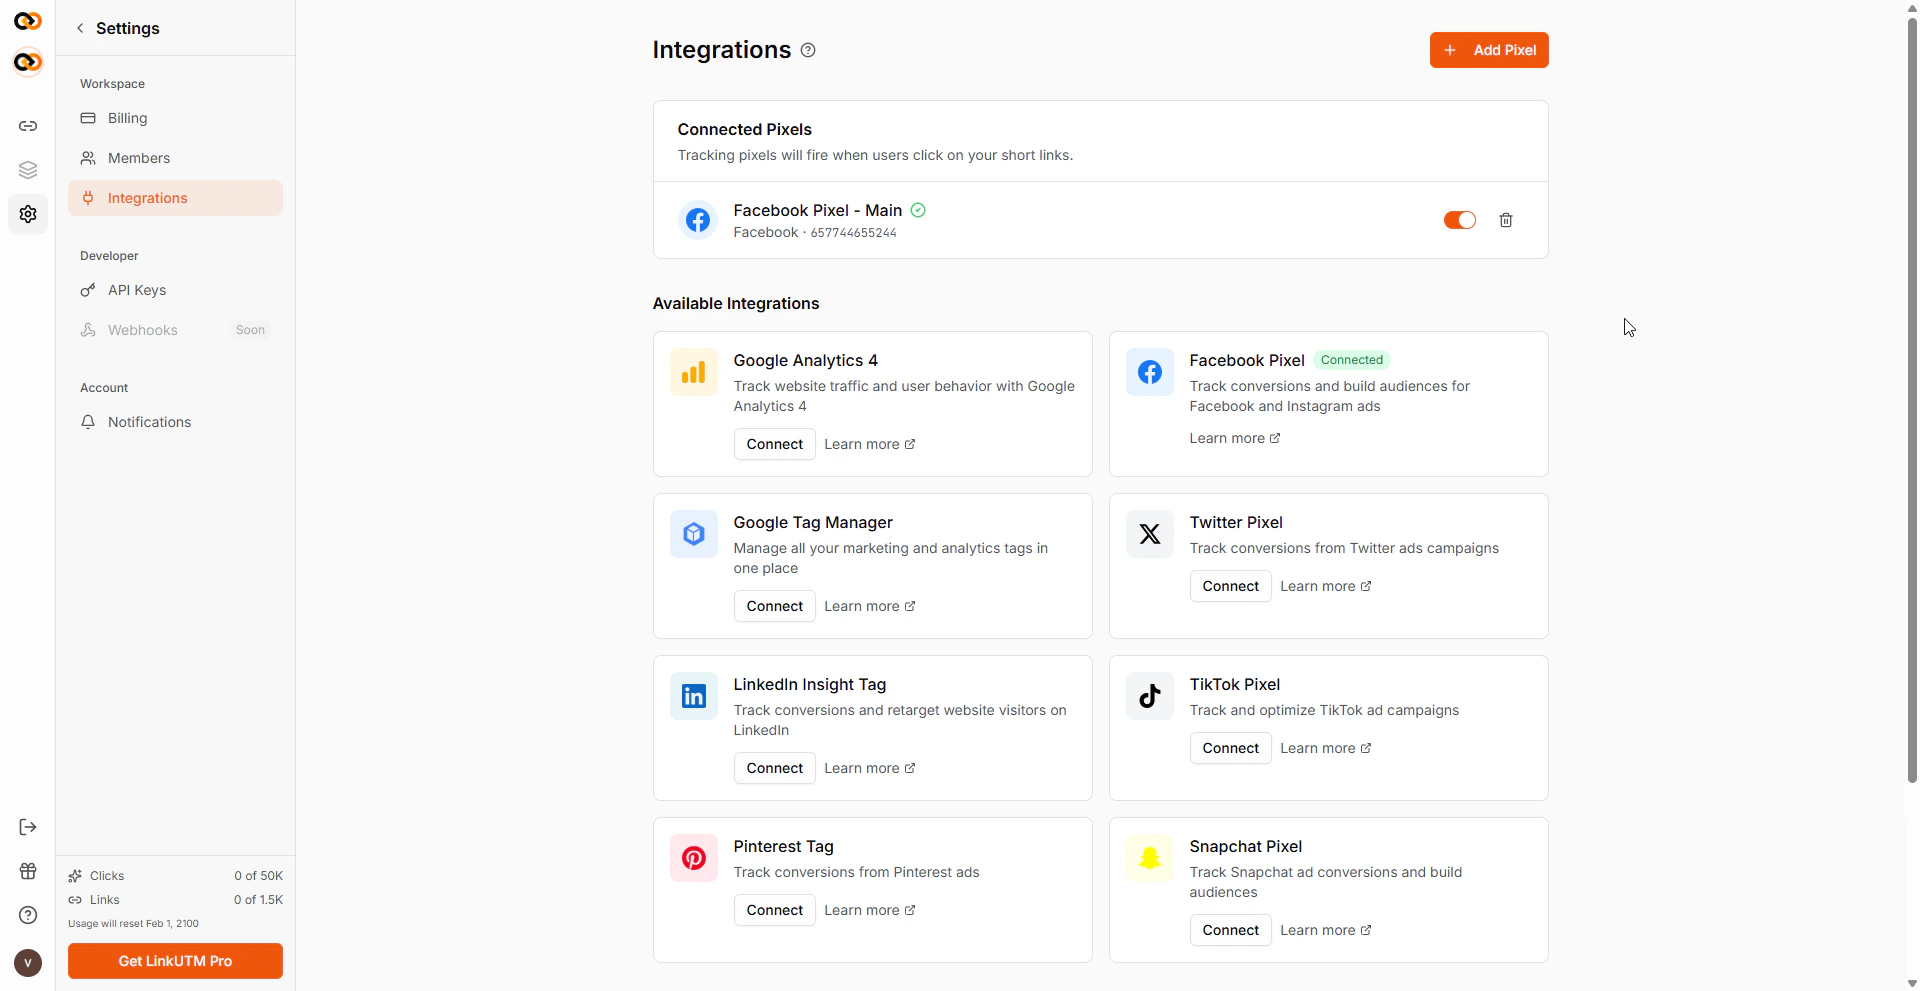The height and width of the screenshot is (991, 1920).
Task: Click the LinkUTM logo at top left
Action: click(28, 21)
